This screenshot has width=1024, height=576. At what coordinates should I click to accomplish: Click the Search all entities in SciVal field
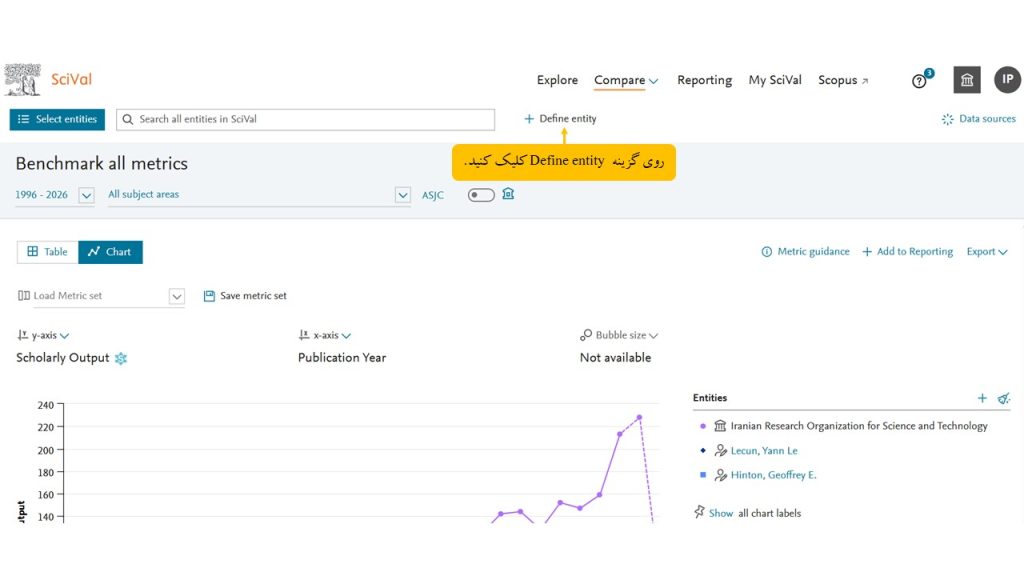[x=305, y=120]
